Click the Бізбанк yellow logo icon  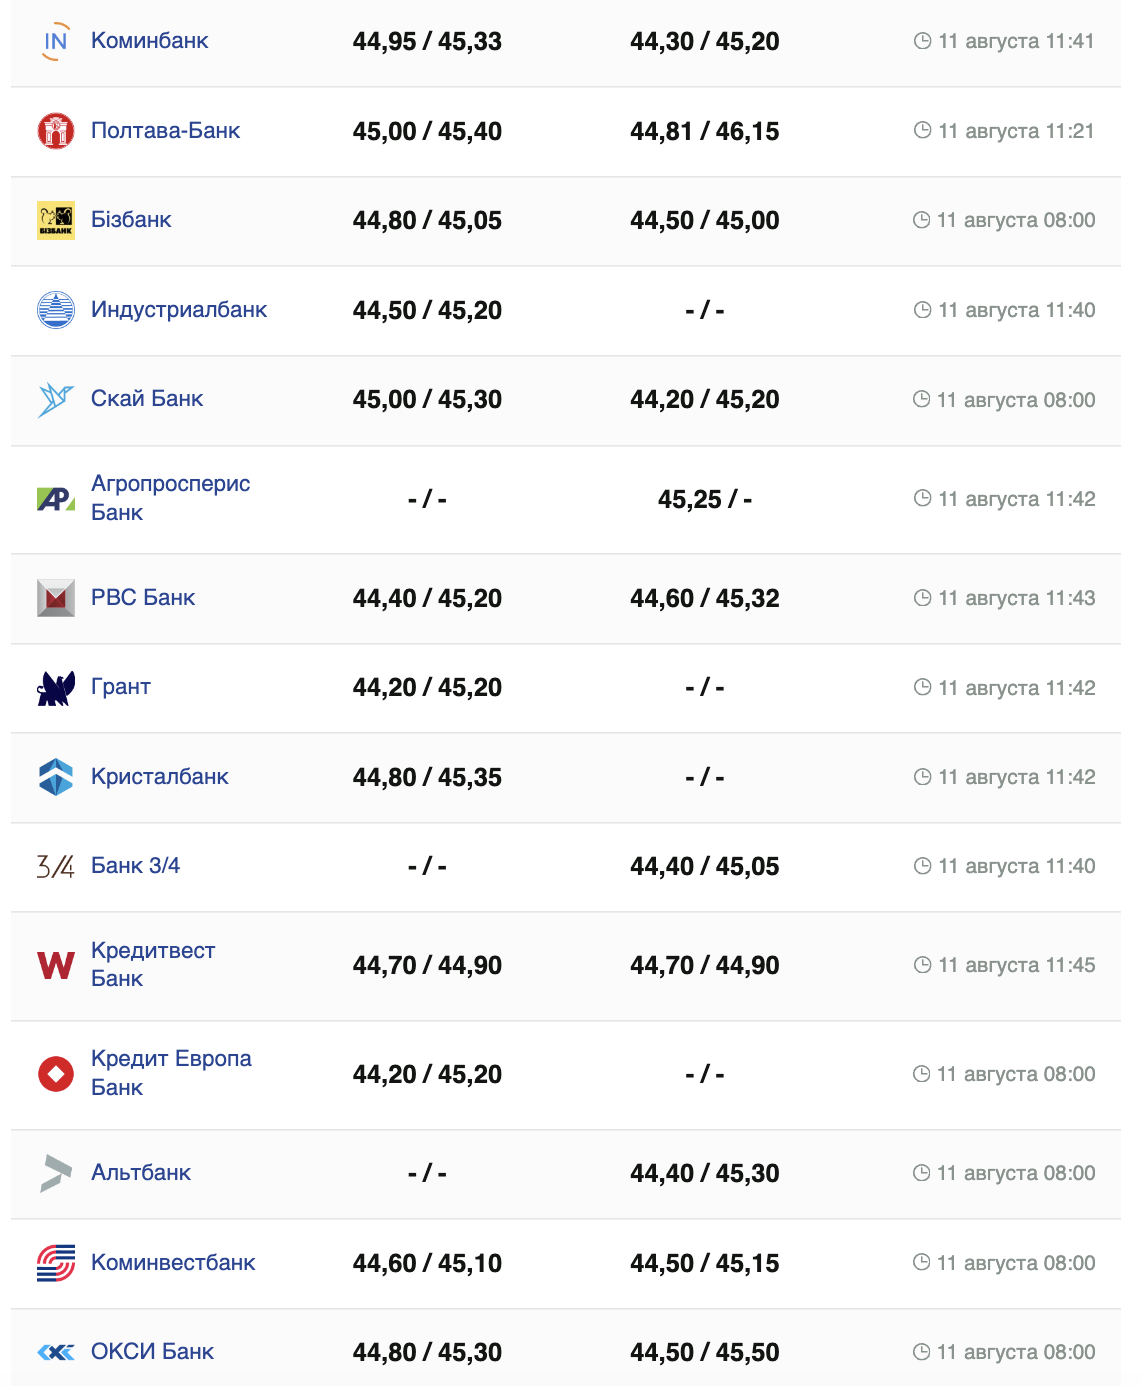(x=56, y=220)
